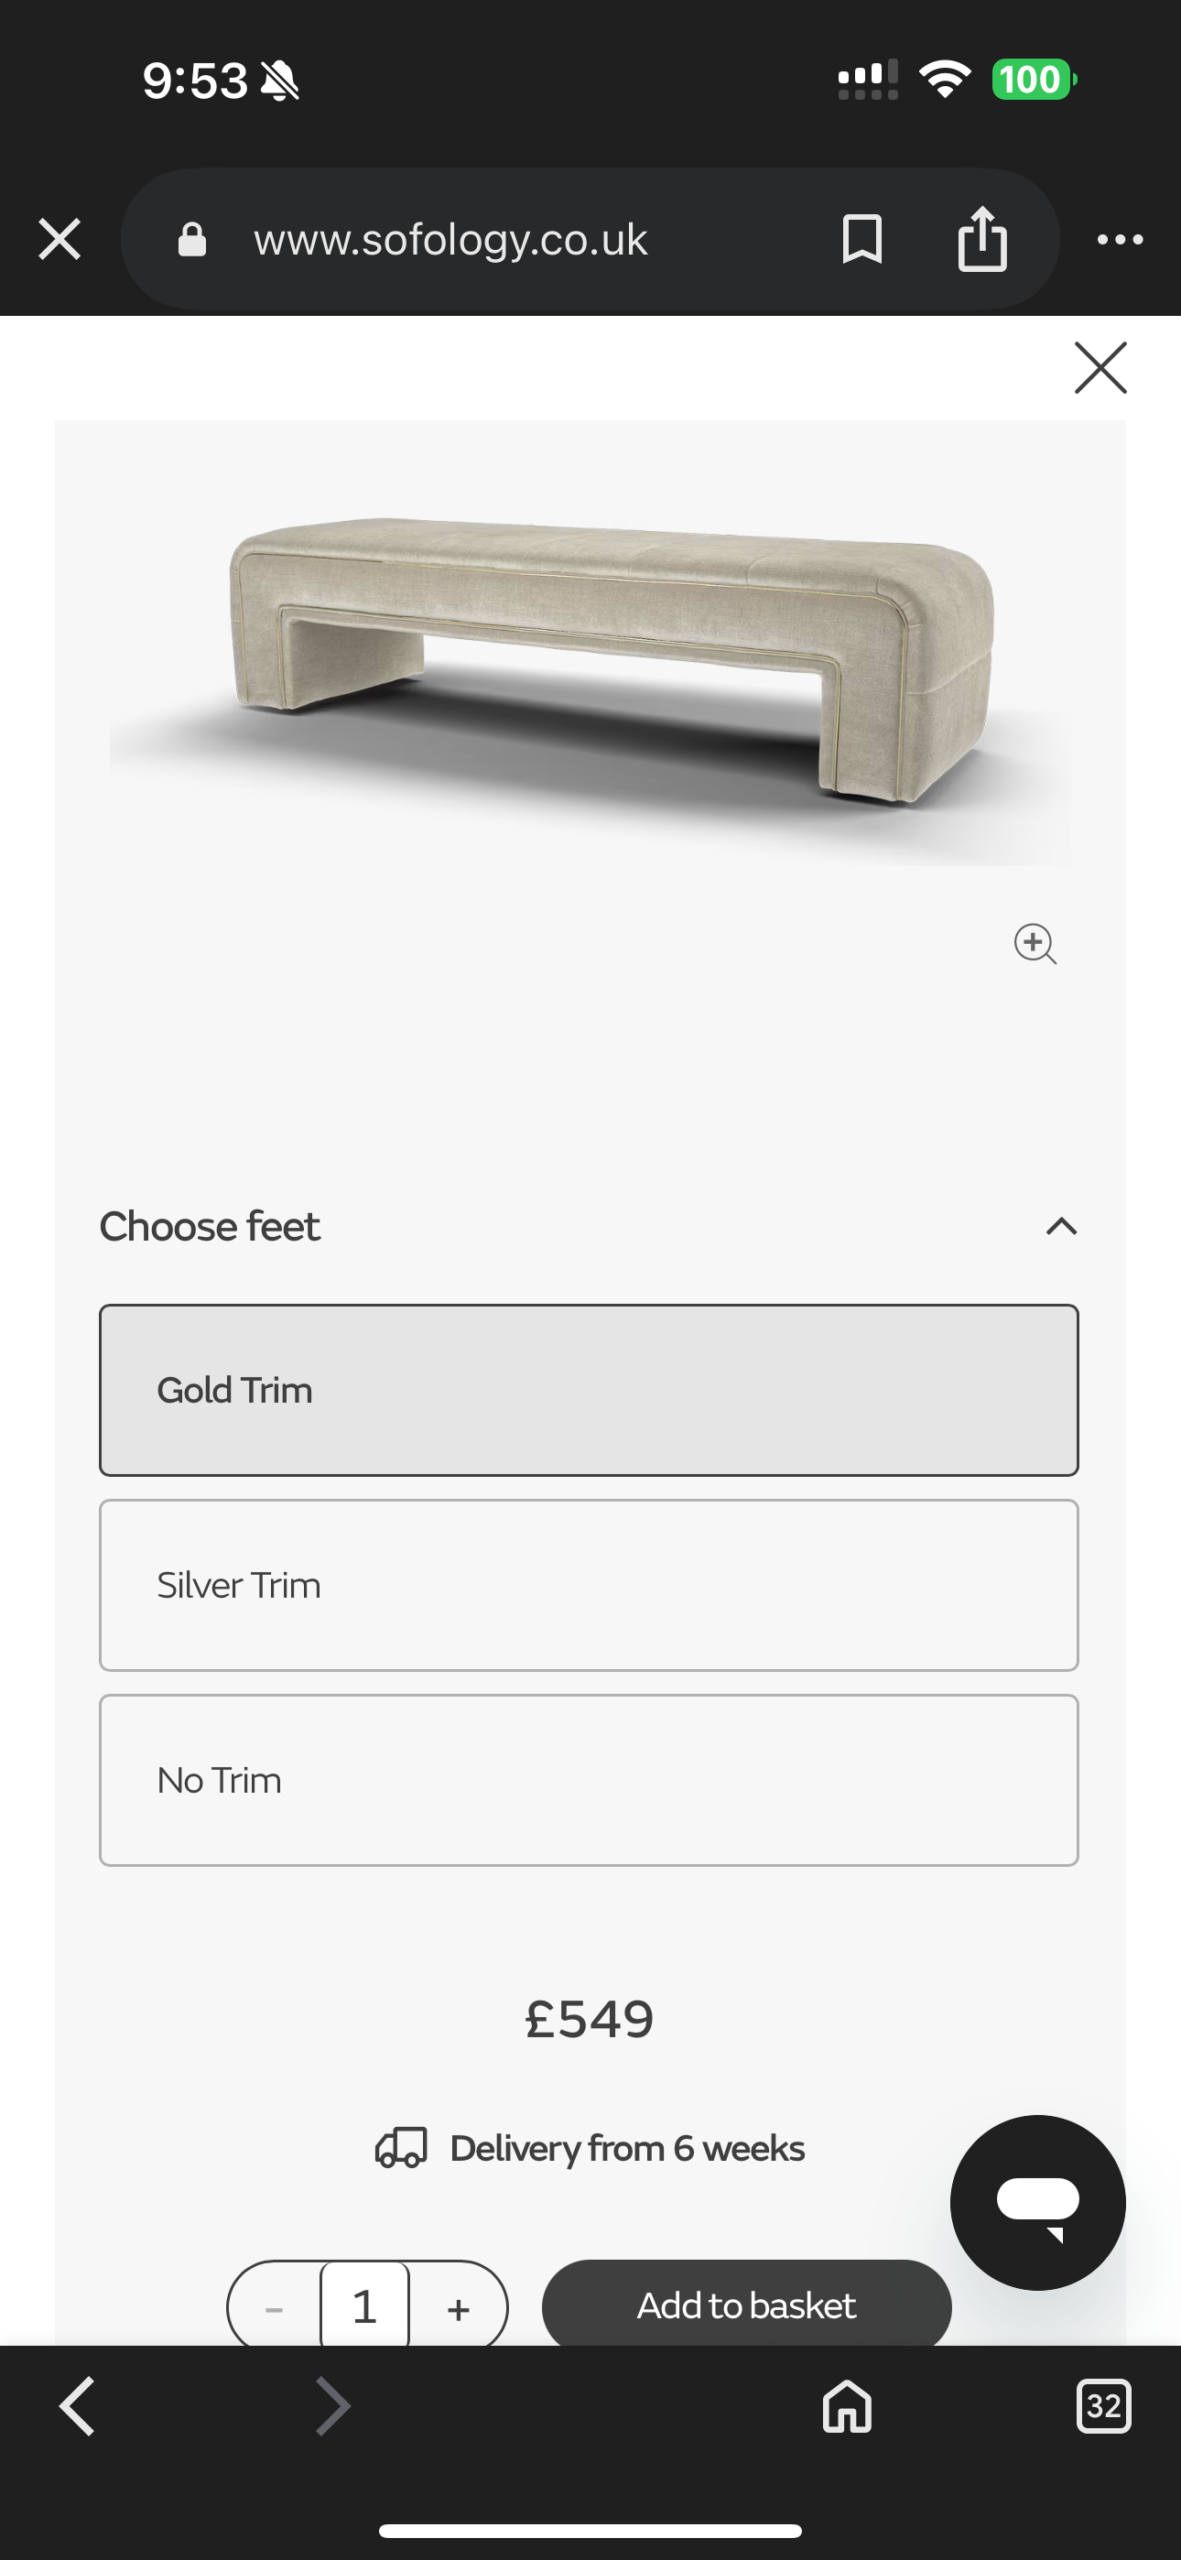Select the Gold Trim option
Viewport: 1181px width, 2560px height.
tap(589, 1390)
